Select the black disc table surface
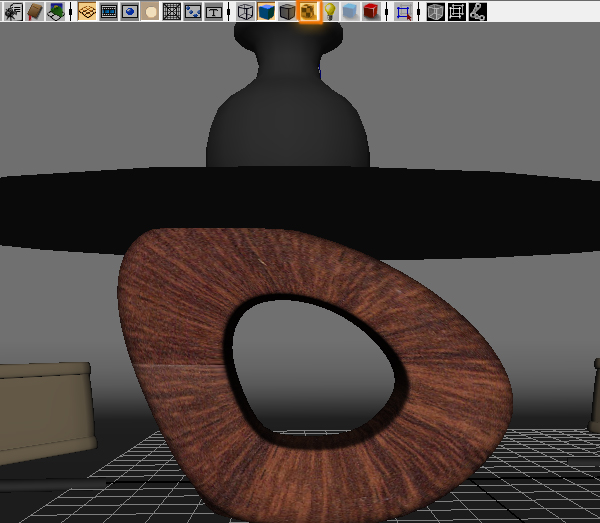Image resolution: width=600 pixels, height=523 pixels. [x=298, y=199]
